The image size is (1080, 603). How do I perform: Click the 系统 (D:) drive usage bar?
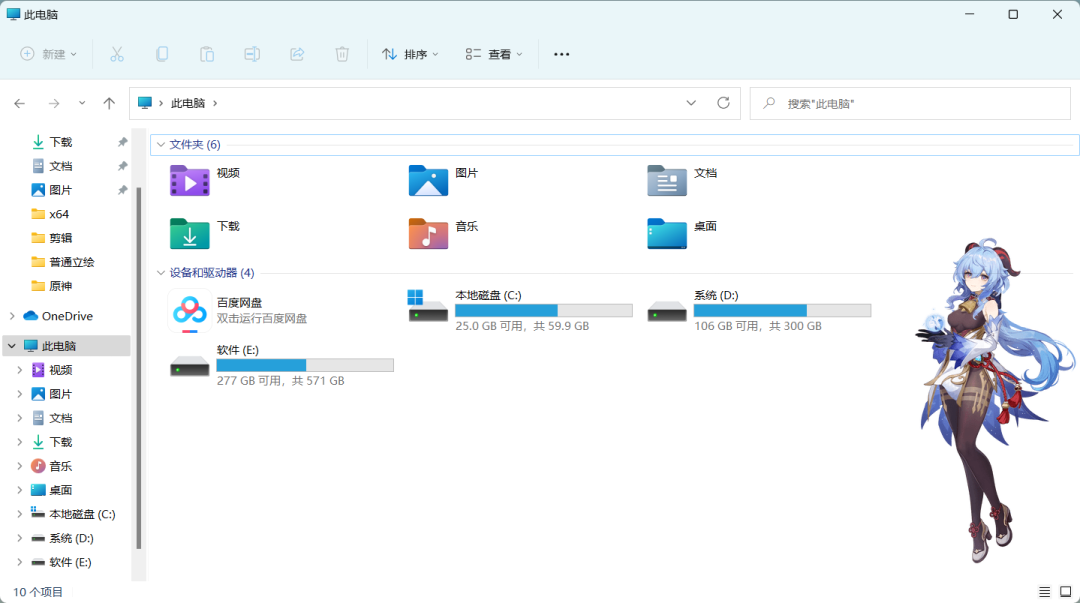tap(782, 310)
